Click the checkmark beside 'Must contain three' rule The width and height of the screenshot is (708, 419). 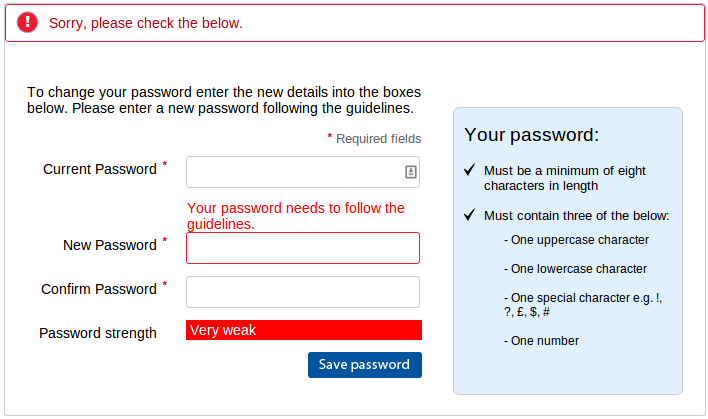(470, 215)
